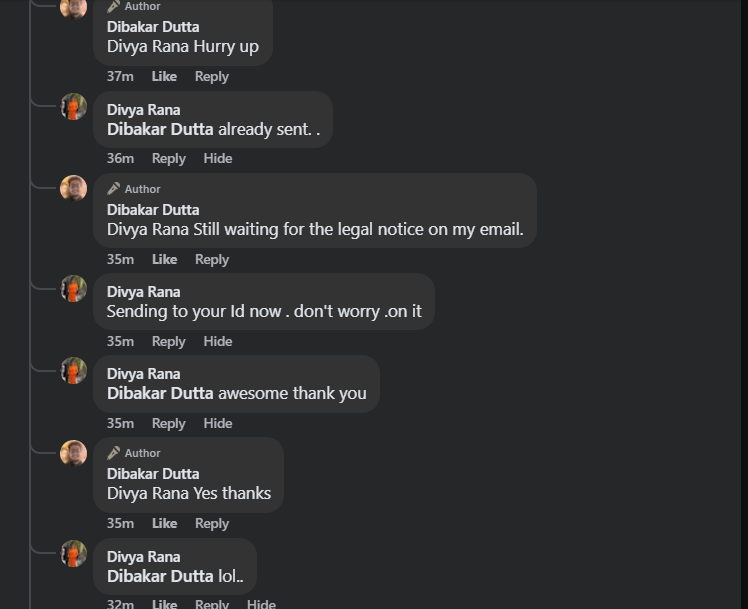Open Divya Rana's name above "Sending to your Id"
Viewport: 748px width, 609px height.
[143, 292]
